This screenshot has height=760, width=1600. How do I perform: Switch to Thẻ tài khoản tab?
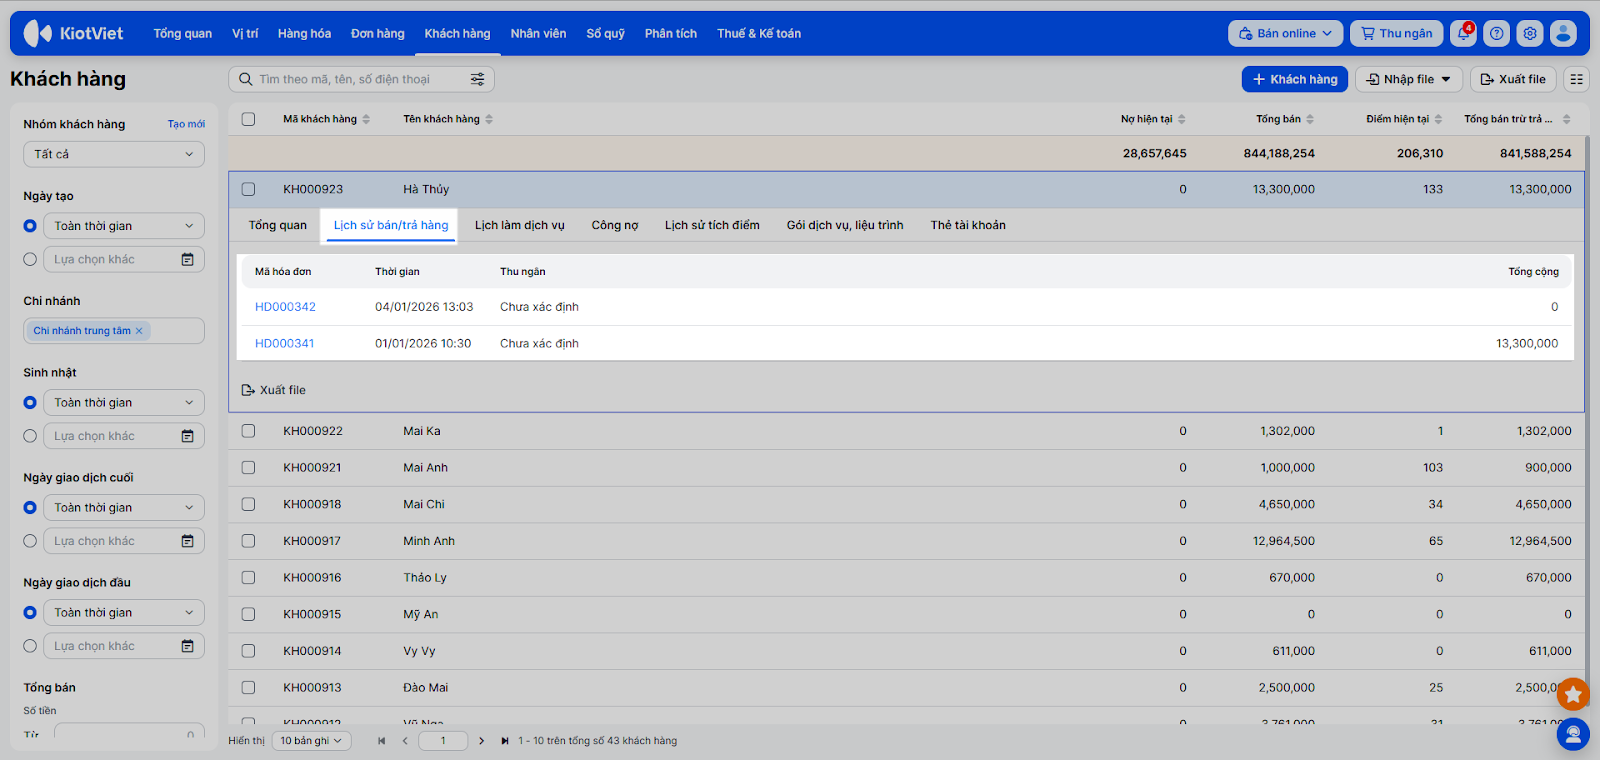point(968,225)
